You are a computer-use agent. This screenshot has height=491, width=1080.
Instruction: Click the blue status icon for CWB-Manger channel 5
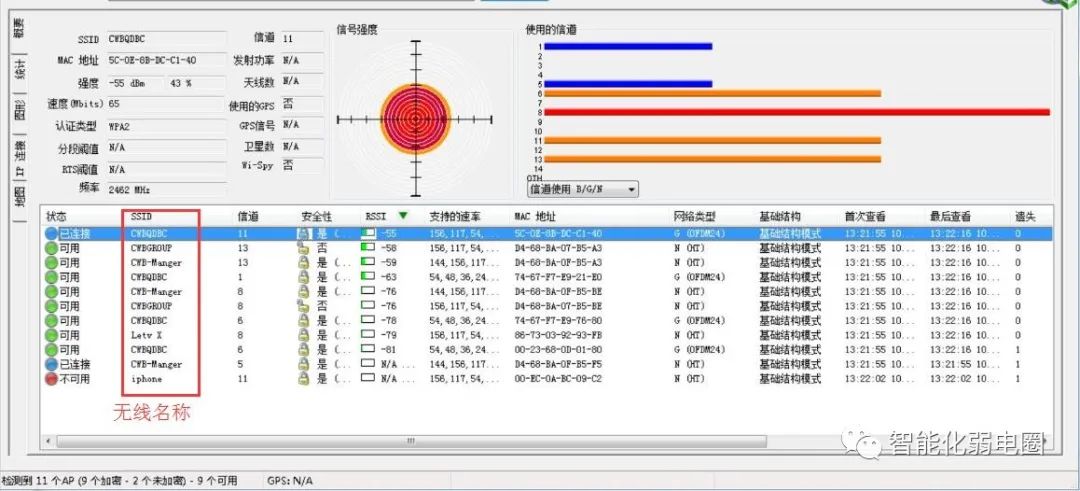point(52,364)
